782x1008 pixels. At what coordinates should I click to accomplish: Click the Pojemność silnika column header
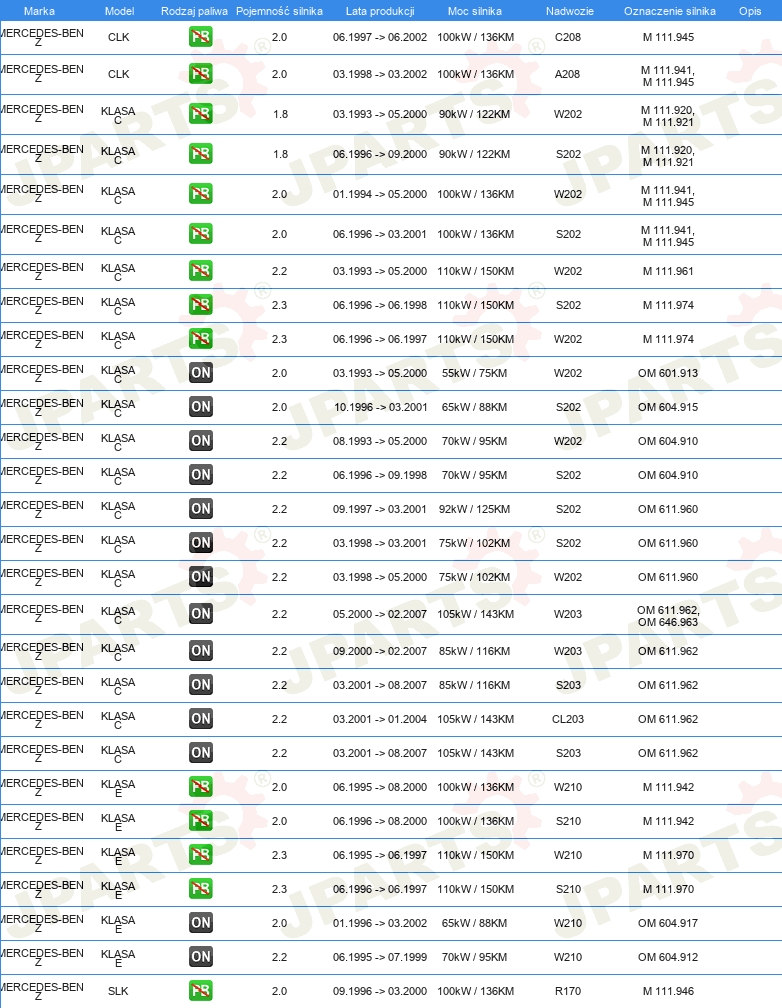point(279,11)
